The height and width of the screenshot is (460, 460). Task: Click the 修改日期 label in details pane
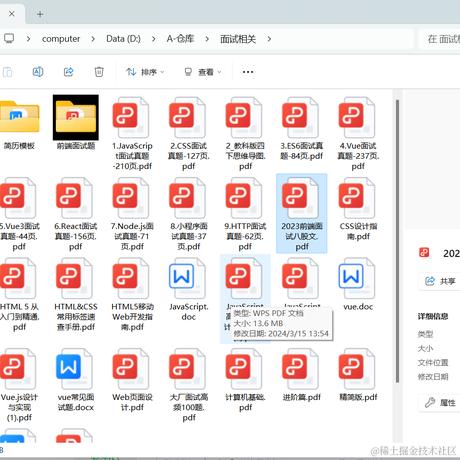tap(433, 377)
